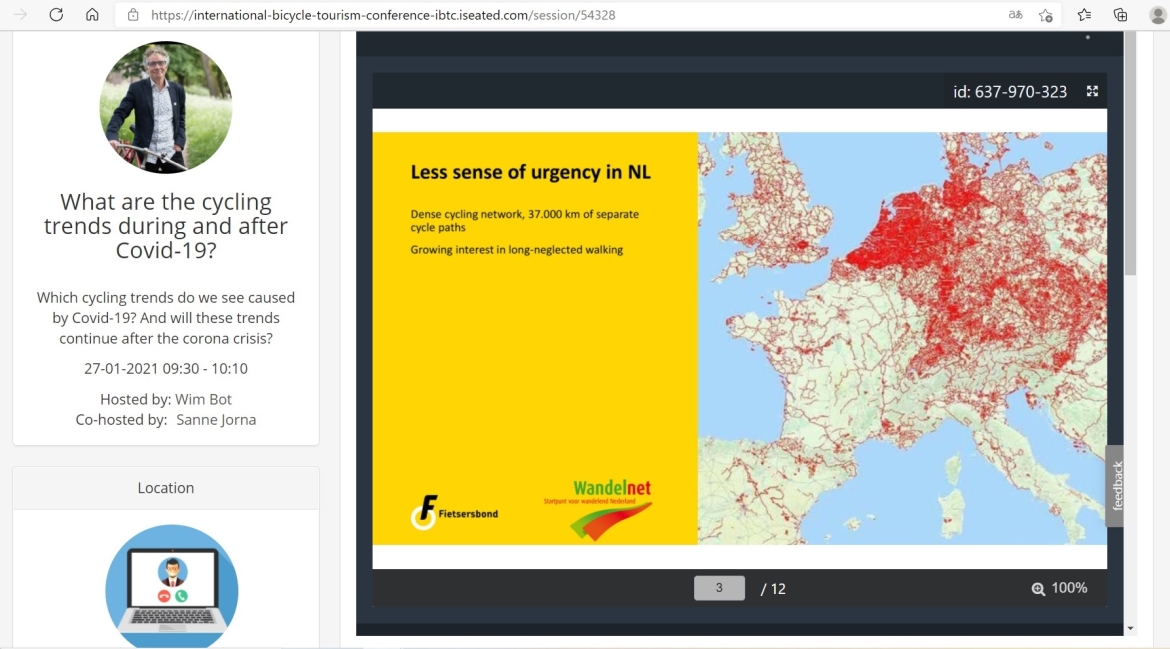Click the zoom magnifier icon in slide viewer

tap(1038, 589)
